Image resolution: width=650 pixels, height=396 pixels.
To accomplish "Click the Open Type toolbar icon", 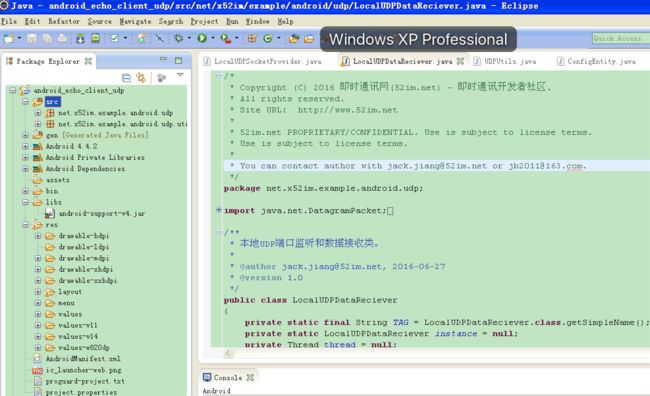I will [294, 39].
